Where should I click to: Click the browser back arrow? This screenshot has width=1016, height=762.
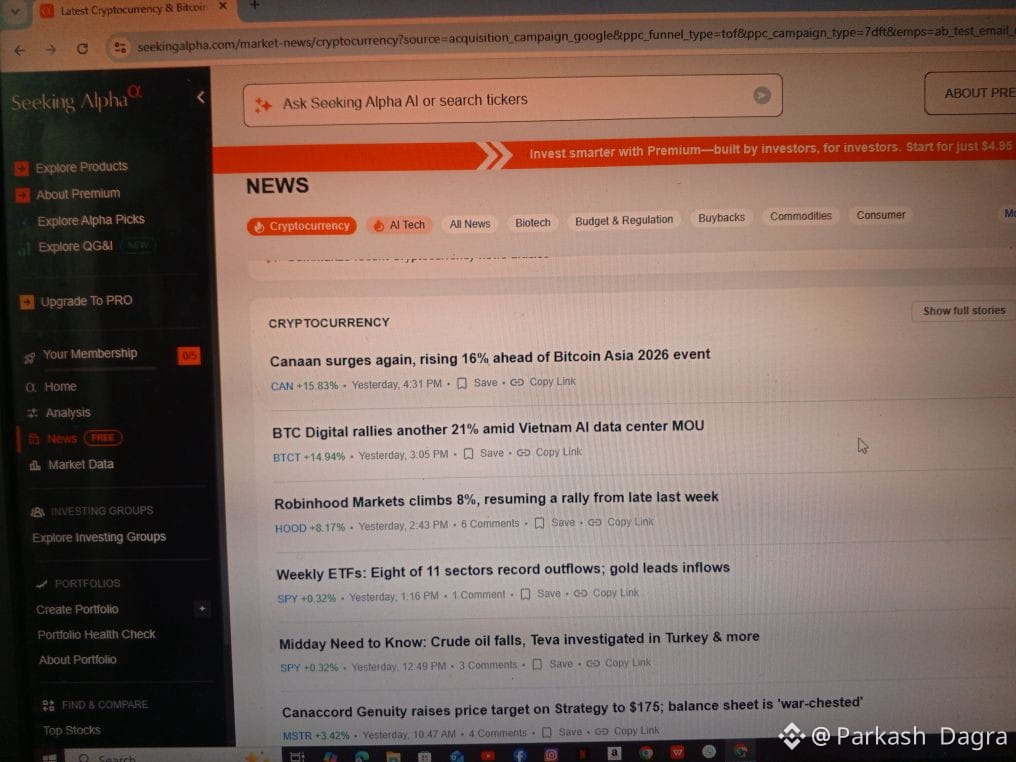(19, 50)
